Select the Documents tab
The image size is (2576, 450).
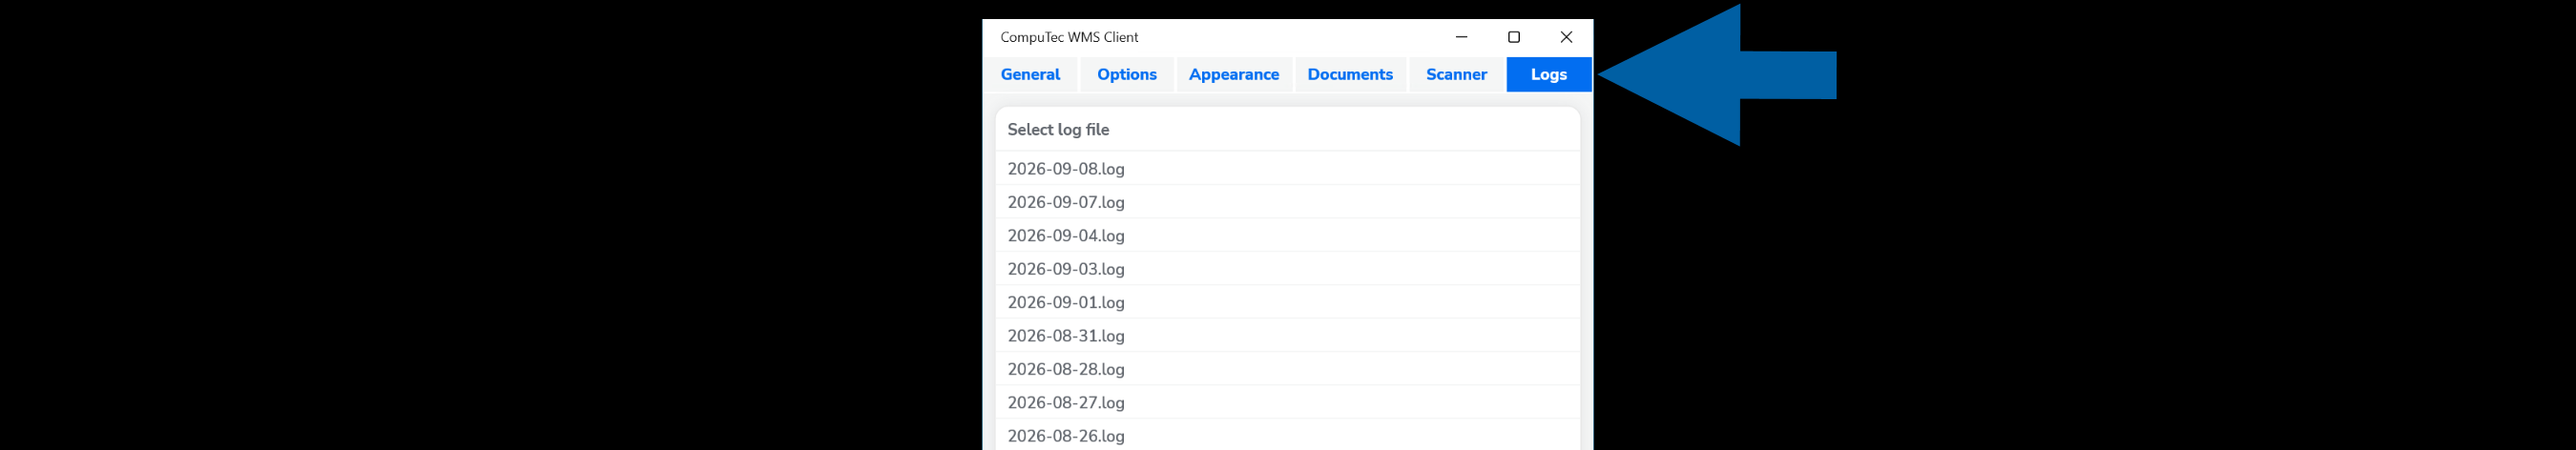[x=1350, y=74]
